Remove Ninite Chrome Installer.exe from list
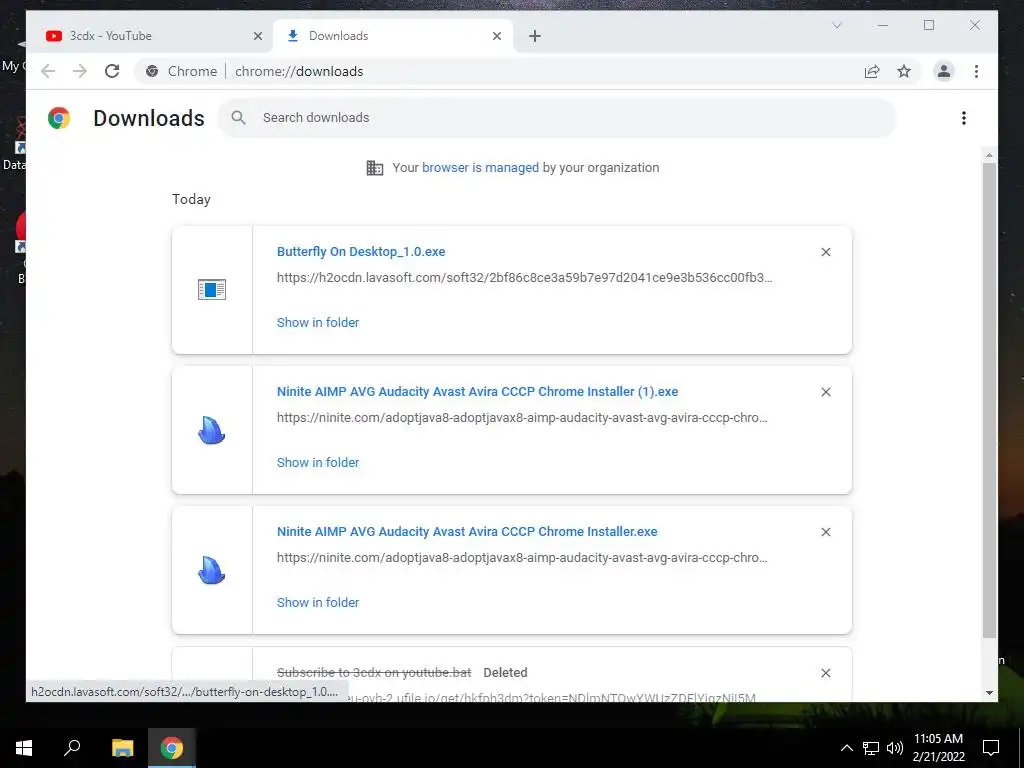 click(826, 532)
